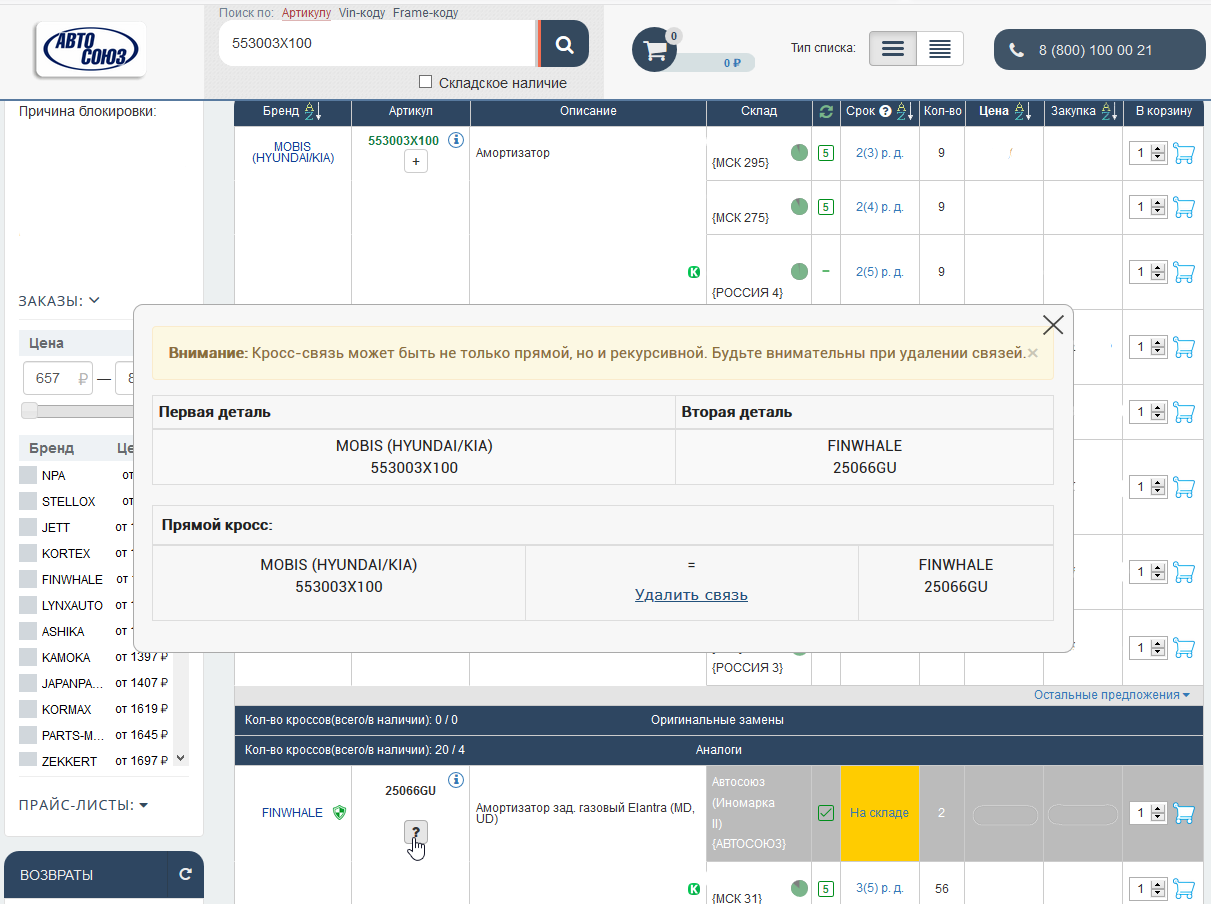Viewport: 1211px width, 904px height.
Task: Click the green refresh column header icon
Action: point(825,111)
